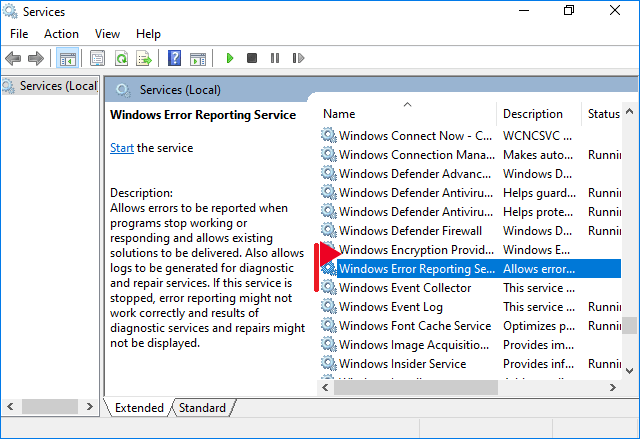Click the Stop Service square icon
This screenshot has width=640, height=439.
pos(252,58)
